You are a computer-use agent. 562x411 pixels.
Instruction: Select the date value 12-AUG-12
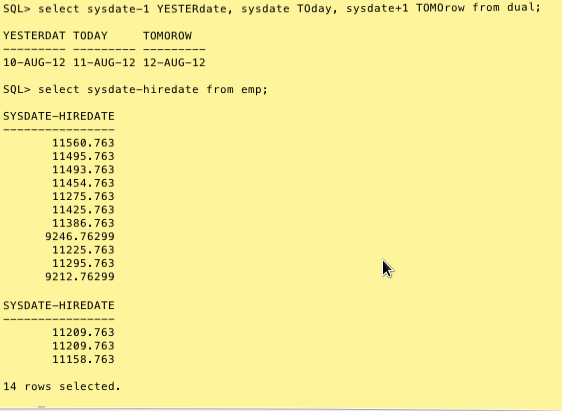coord(174,62)
